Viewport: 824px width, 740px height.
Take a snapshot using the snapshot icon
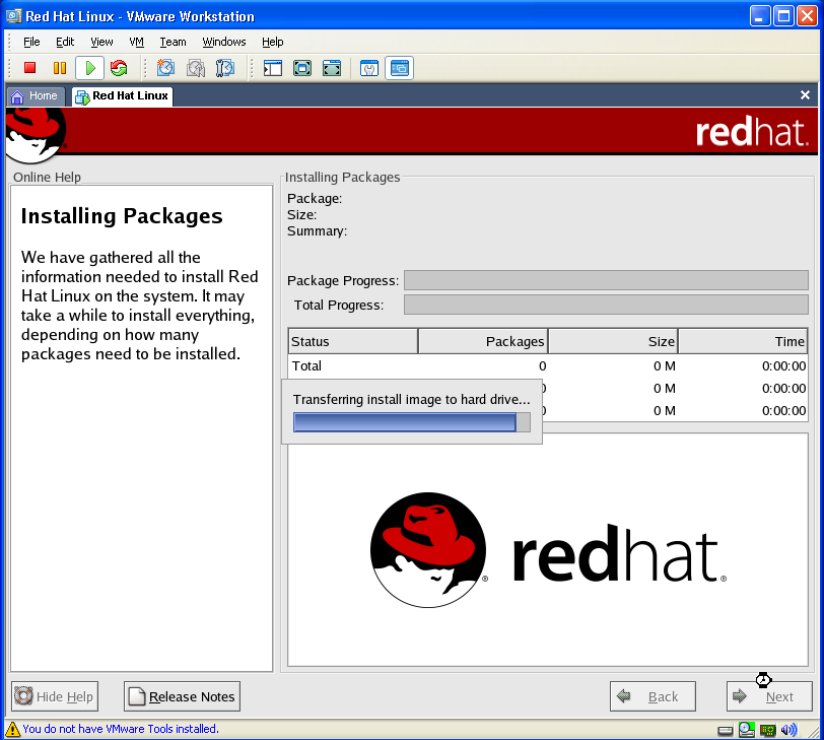pos(166,68)
